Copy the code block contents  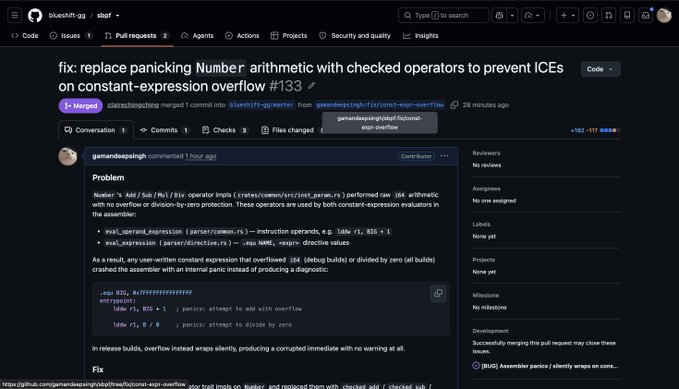point(438,293)
